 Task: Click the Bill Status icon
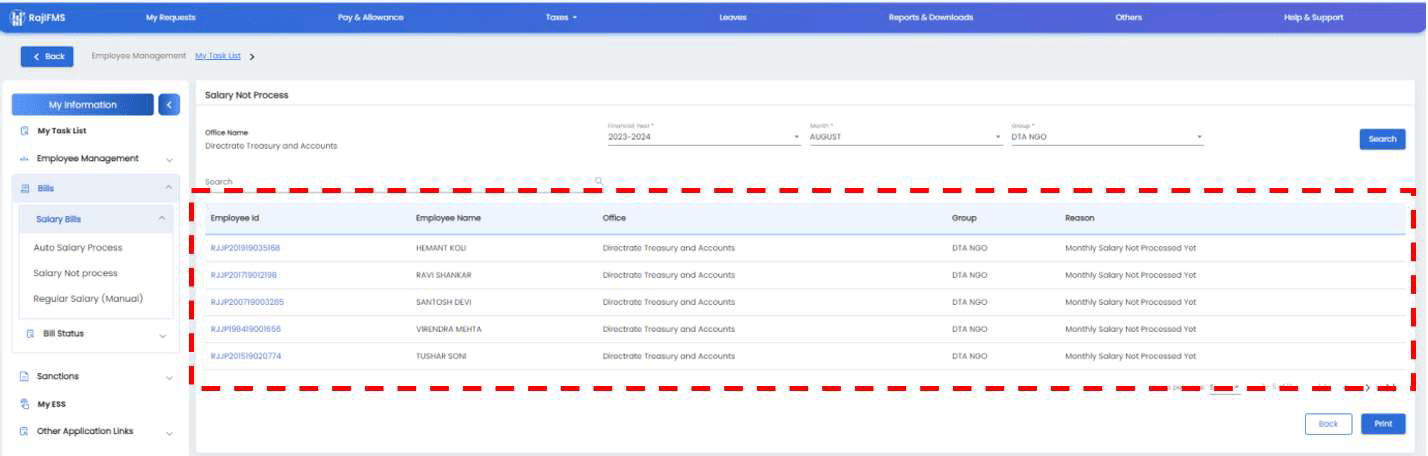tap(31, 334)
